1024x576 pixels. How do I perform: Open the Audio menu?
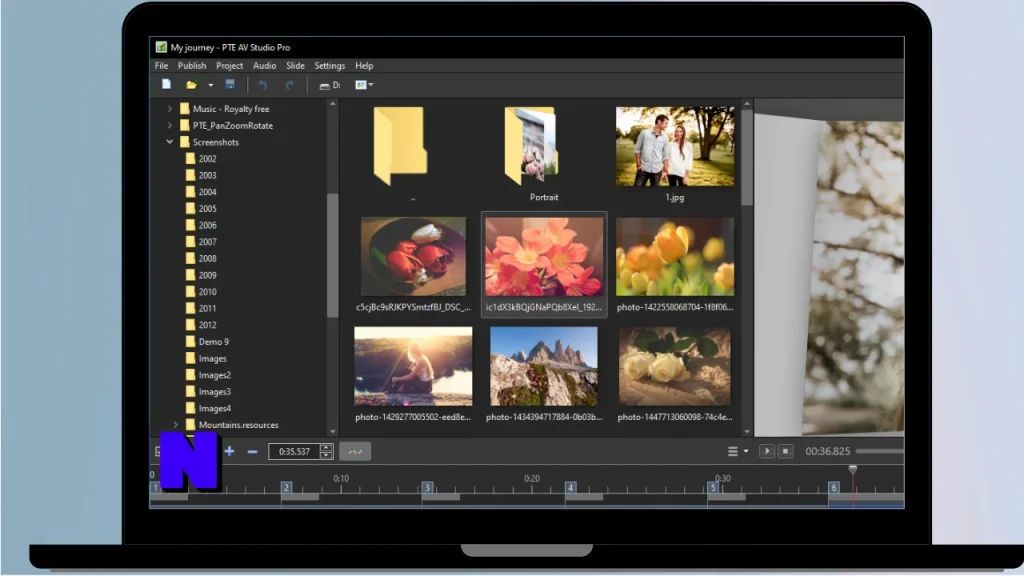click(264, 65)
